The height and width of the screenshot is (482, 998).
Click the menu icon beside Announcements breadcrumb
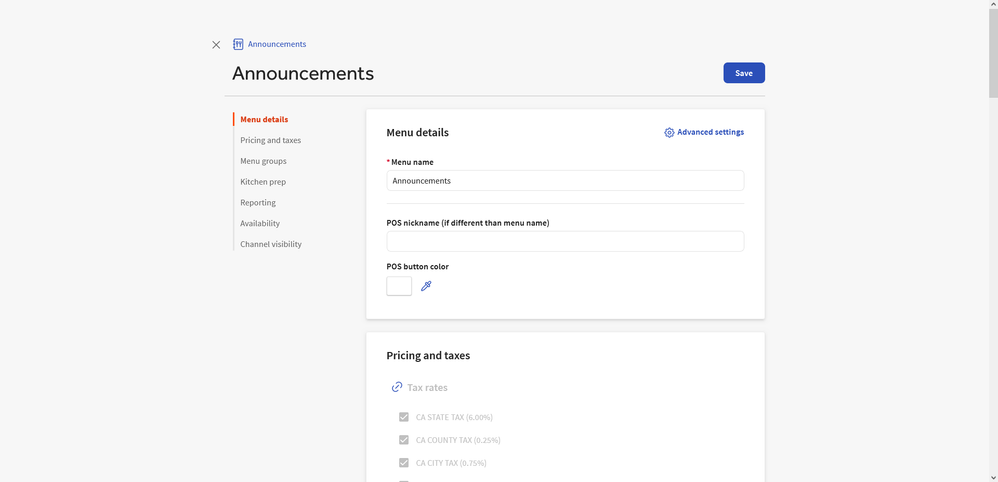[238, 44]
